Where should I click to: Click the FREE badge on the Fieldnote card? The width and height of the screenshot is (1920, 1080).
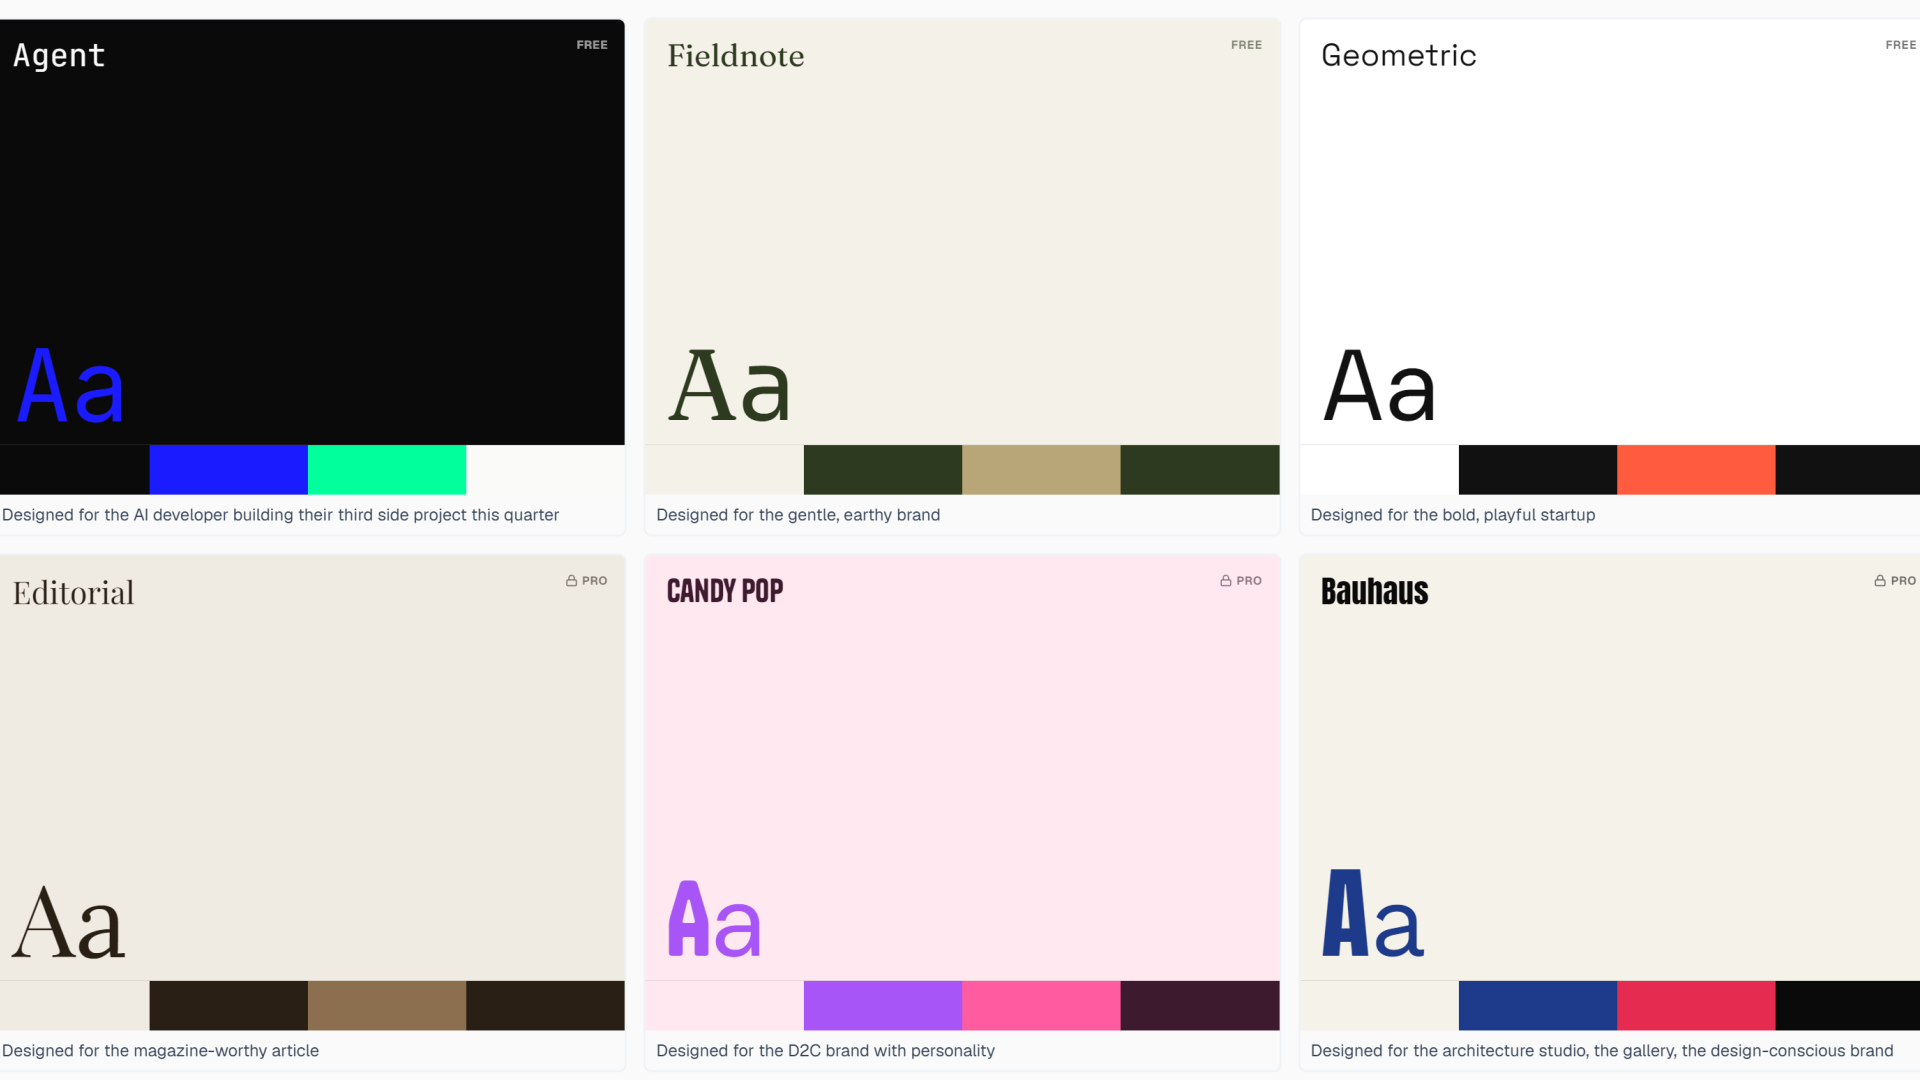coord(1246,45)
